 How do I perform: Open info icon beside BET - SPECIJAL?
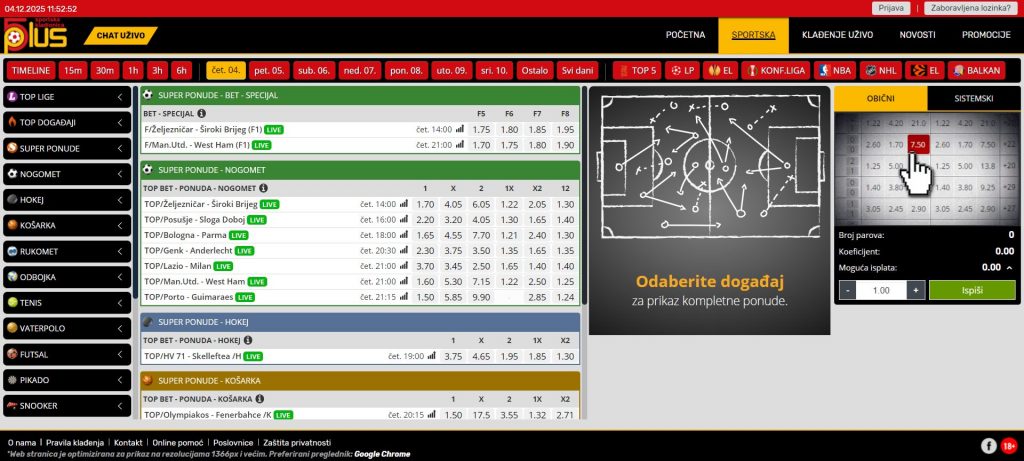click(203, 113)
